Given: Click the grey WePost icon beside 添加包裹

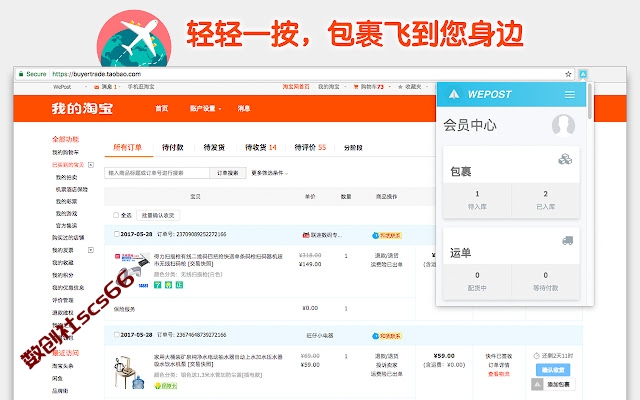Looking at the screenshot, I should point(537,384).
